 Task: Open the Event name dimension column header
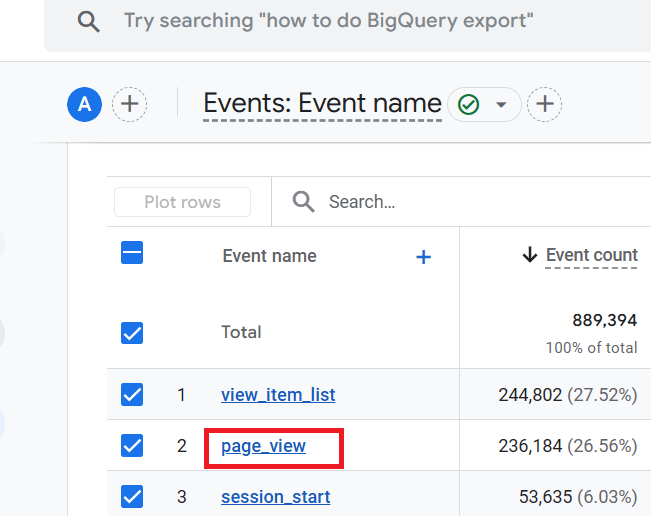click(269, 256)
